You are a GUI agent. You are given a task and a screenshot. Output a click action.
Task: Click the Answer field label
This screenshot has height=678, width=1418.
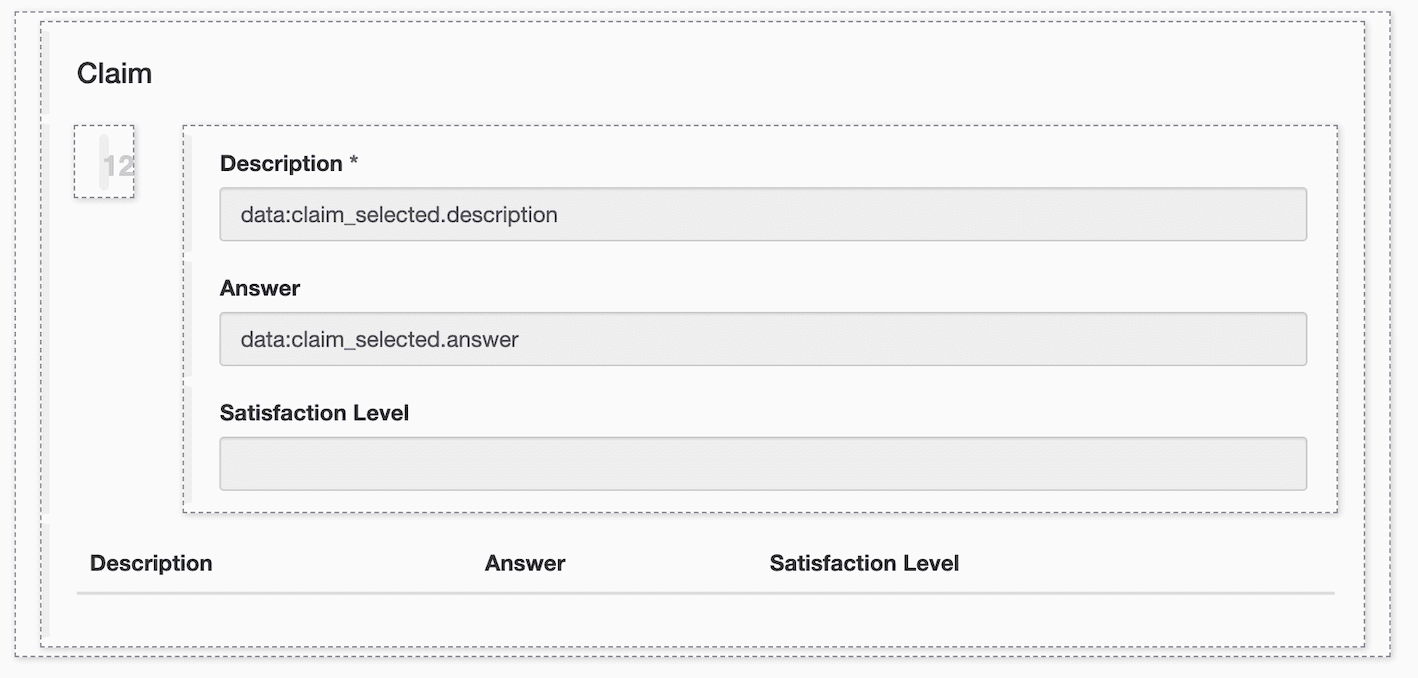pos(260,288)
